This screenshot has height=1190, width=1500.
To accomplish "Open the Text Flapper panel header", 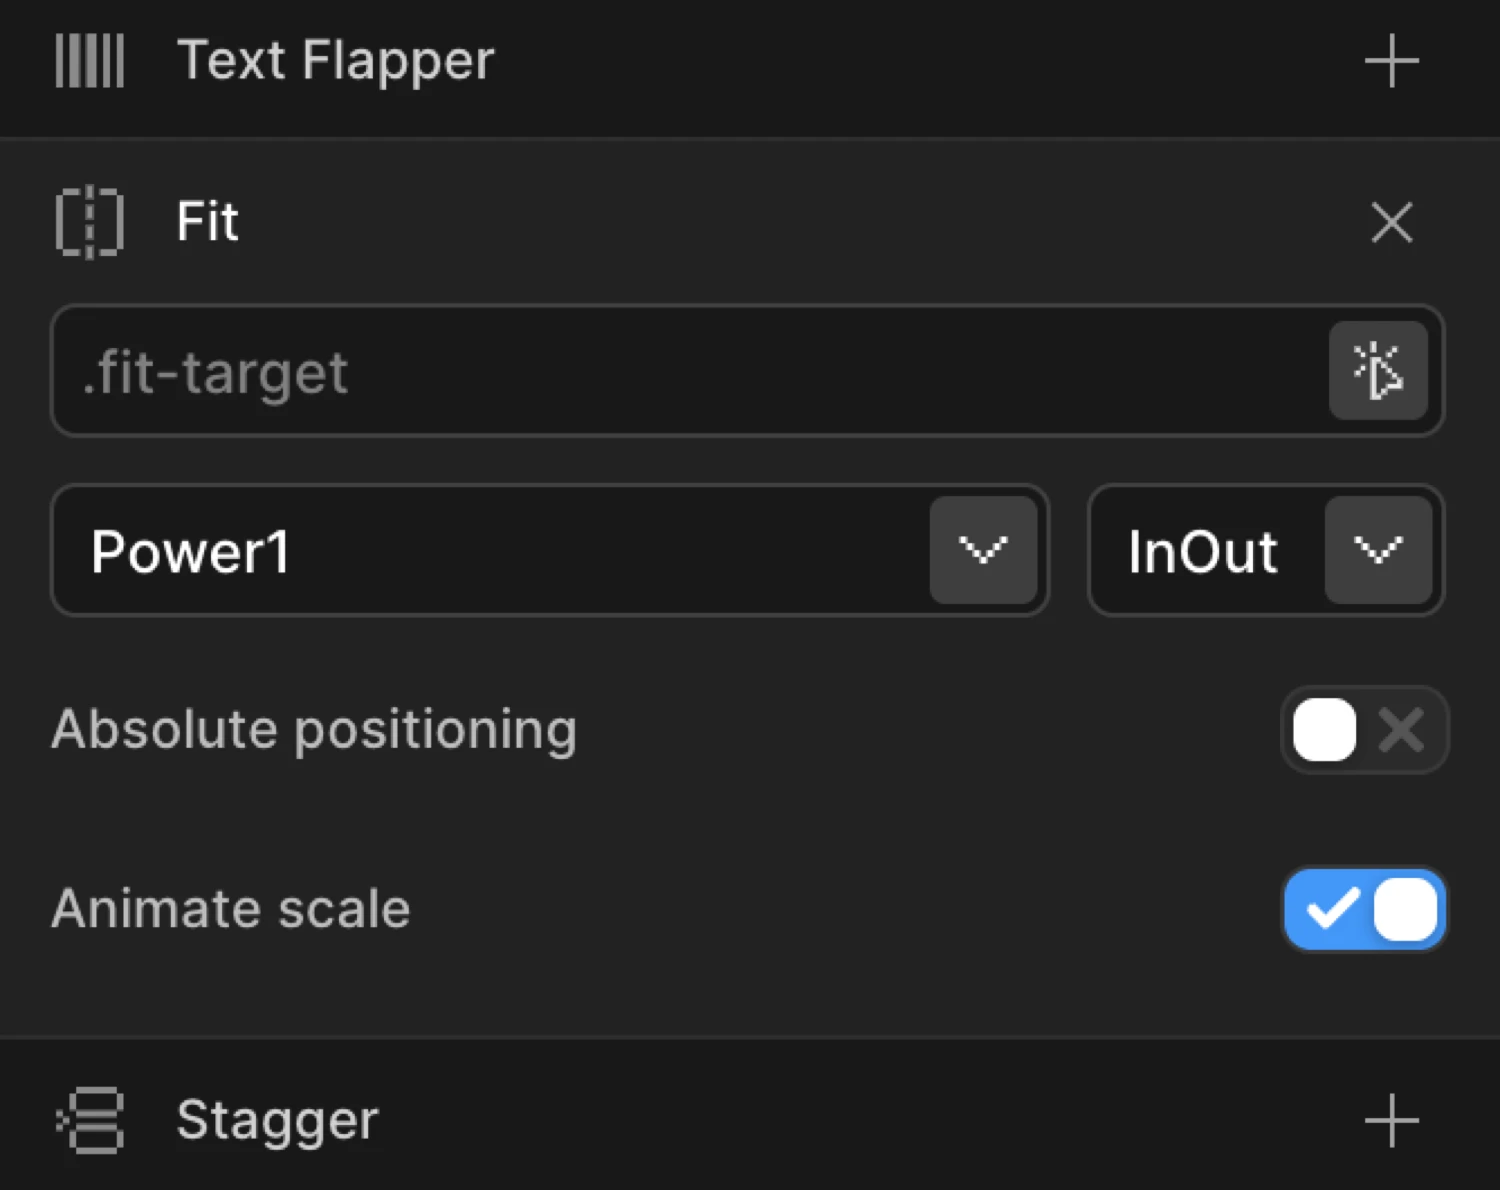I will tap(336, 60).
